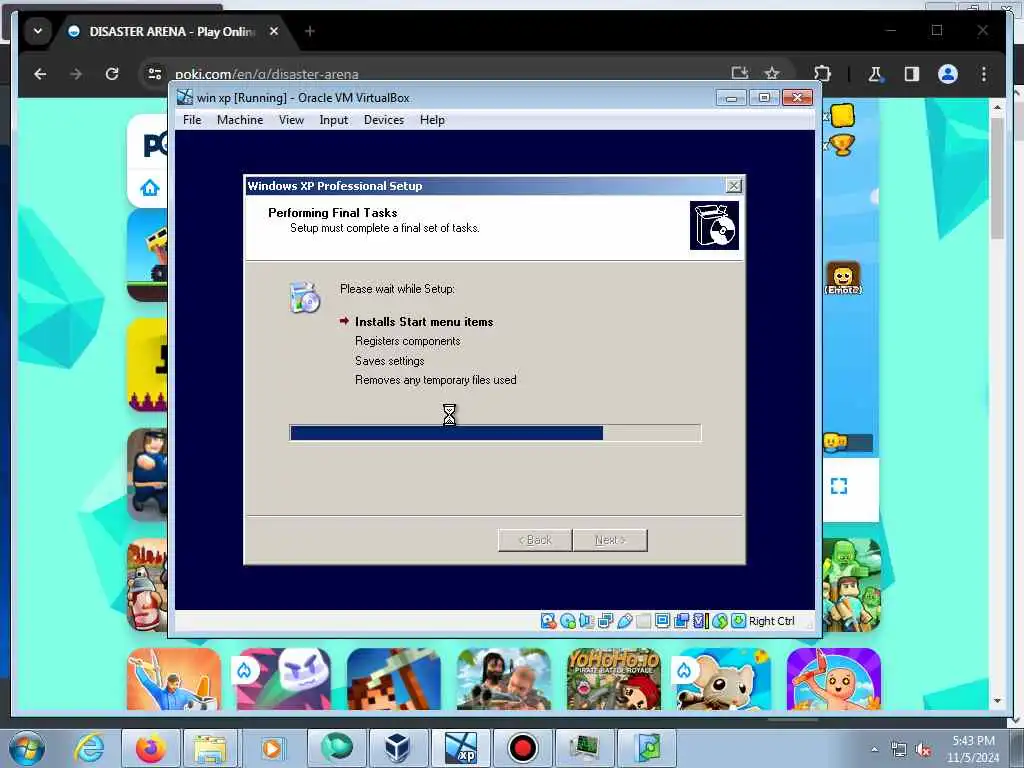Open the Minecraft-style zombie game thumbnail
This screenshot has height=768, width=1024.
(x=852, y=585)
